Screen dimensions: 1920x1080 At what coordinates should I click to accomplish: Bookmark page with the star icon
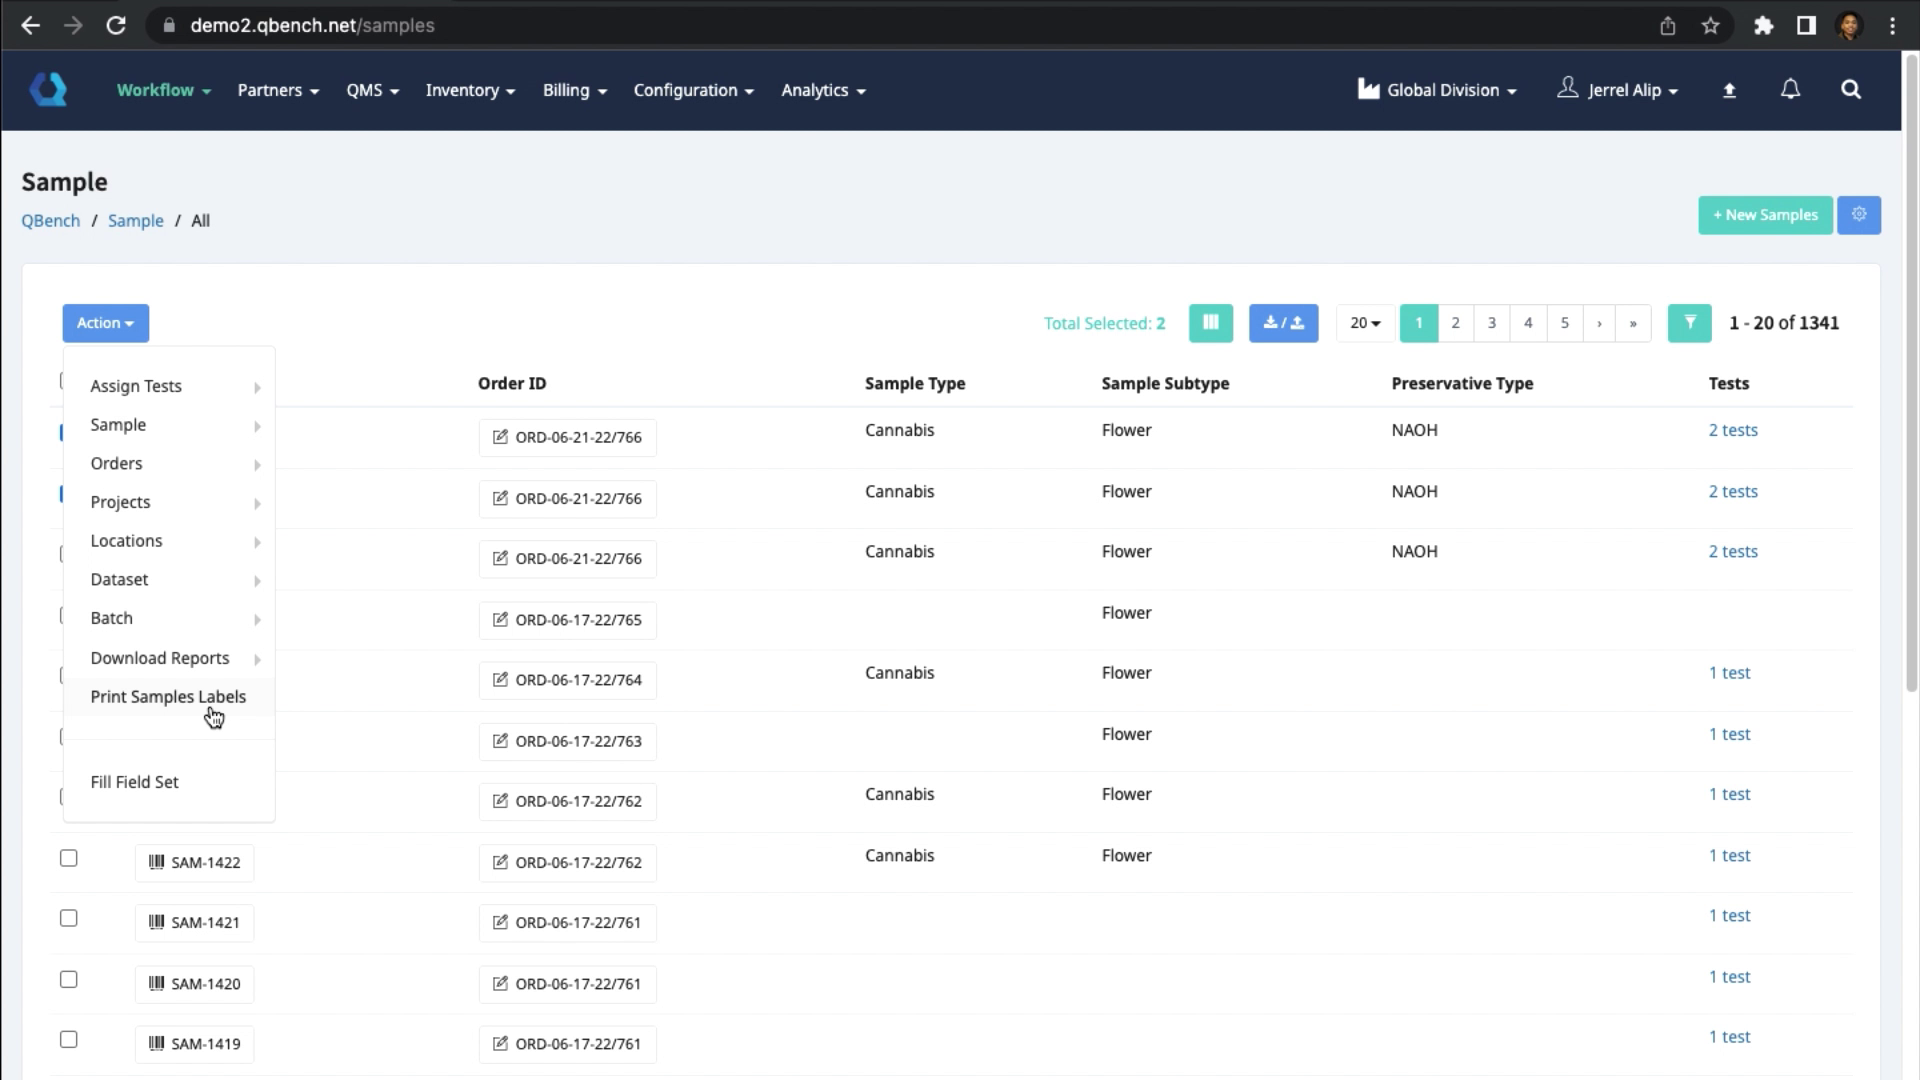coord(1711,26)
